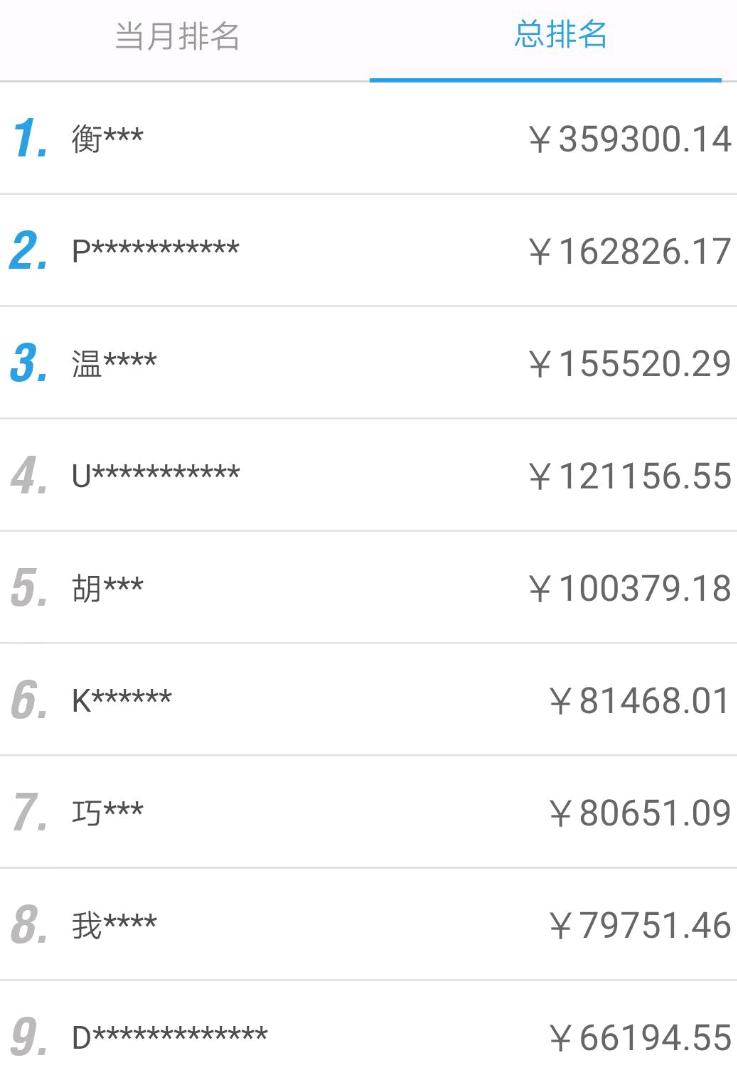The height and width of the screenshot is (1080, 737).
Task: Tap the gray rank number 4 badge
Action: tap(30, 475)
